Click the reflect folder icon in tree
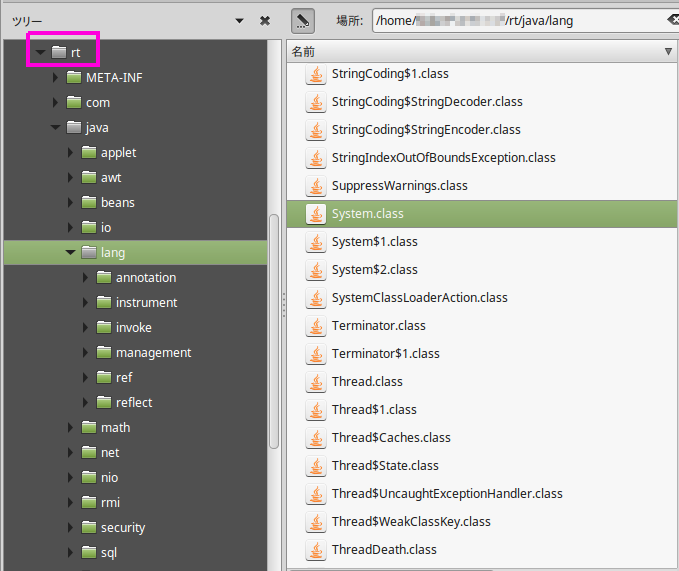Screen dimensions: 679x571 click(104, 403)
